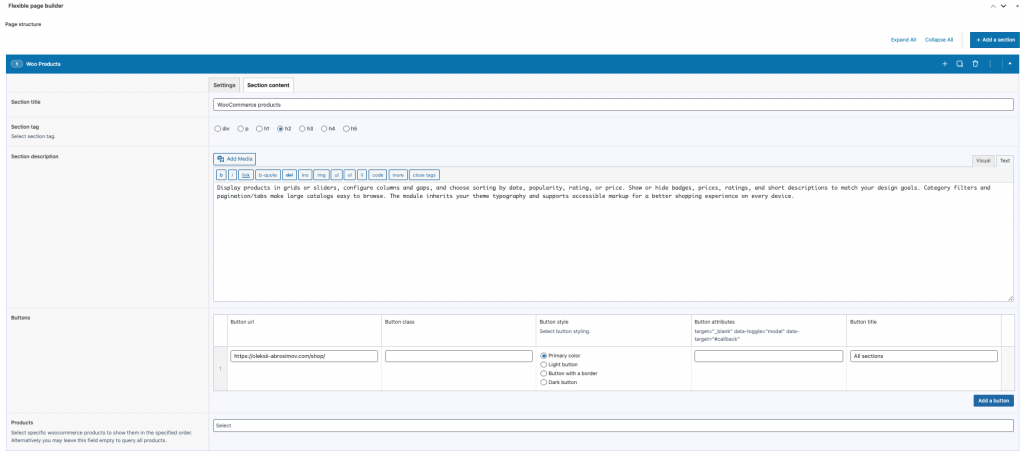Image resolution: width=1024 pixels, height=454 pixels.
Task: Insert a hyperlink with link button
Action: 245,175
